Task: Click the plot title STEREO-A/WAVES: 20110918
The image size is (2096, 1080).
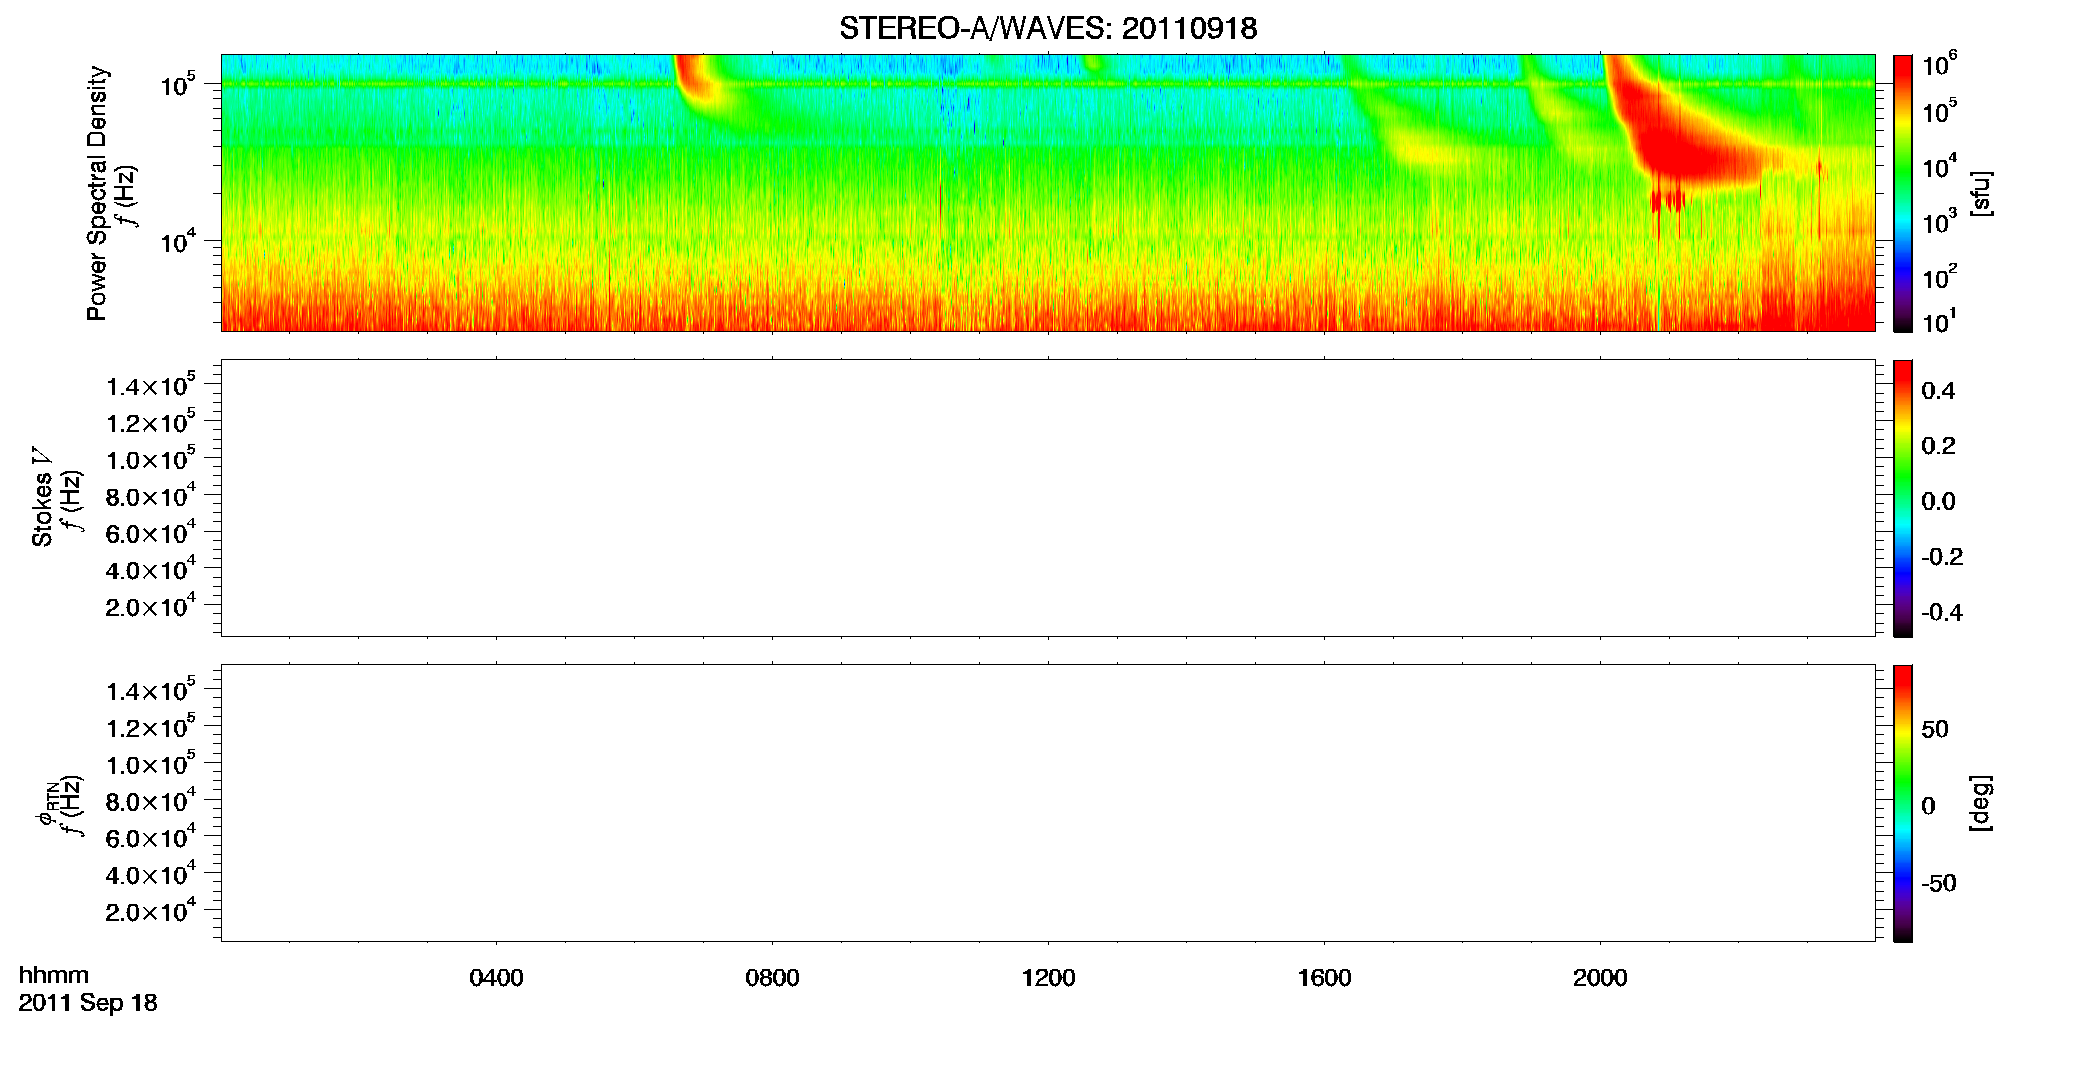Action: pyautogui.click(x=1048, y=29)
